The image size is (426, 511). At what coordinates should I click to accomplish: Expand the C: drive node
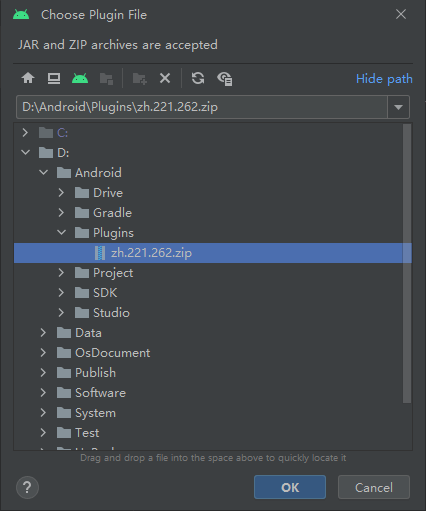tap(25, 133)
